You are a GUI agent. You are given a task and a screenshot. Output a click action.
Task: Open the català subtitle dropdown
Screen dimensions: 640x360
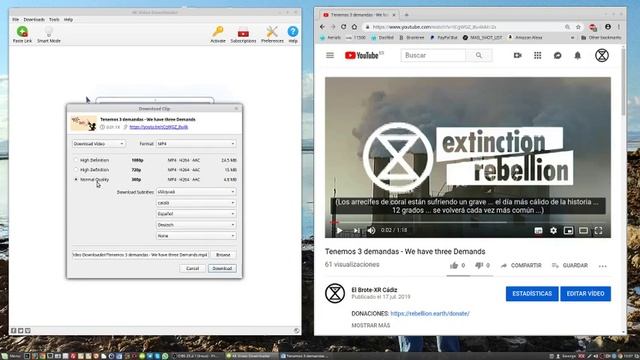(196, 203)
